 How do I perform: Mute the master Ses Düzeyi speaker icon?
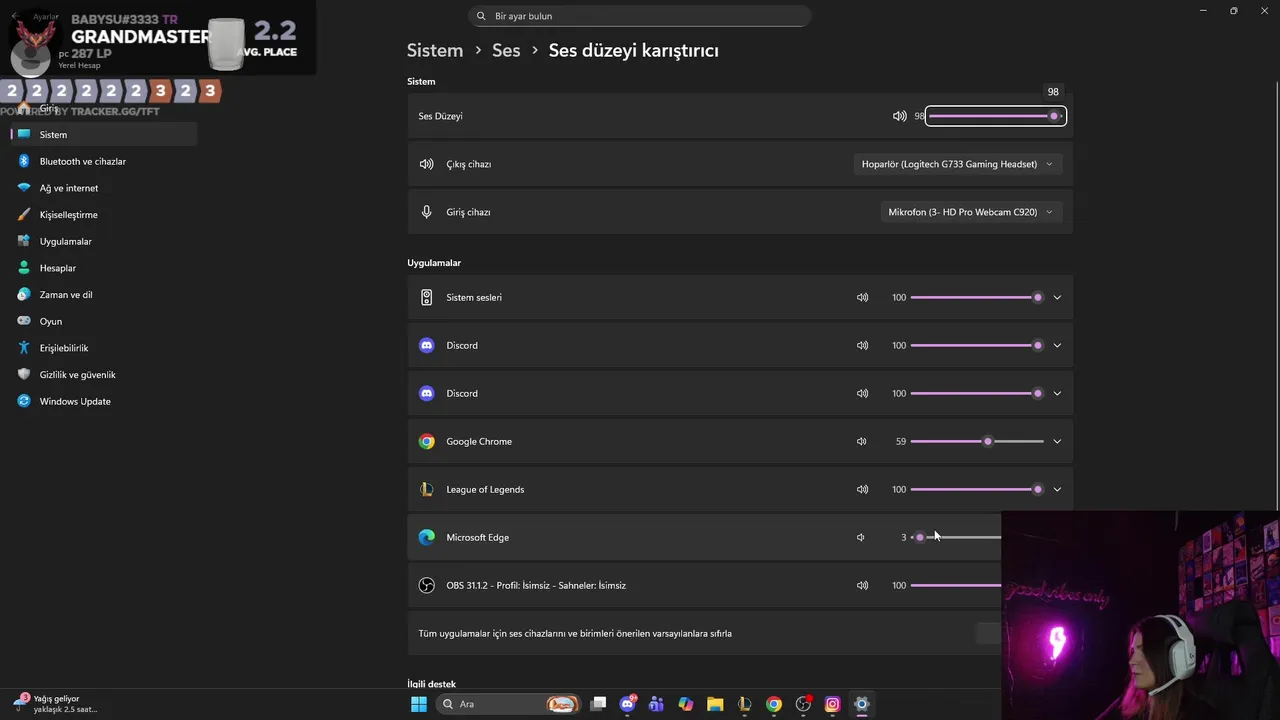point(899,116)
